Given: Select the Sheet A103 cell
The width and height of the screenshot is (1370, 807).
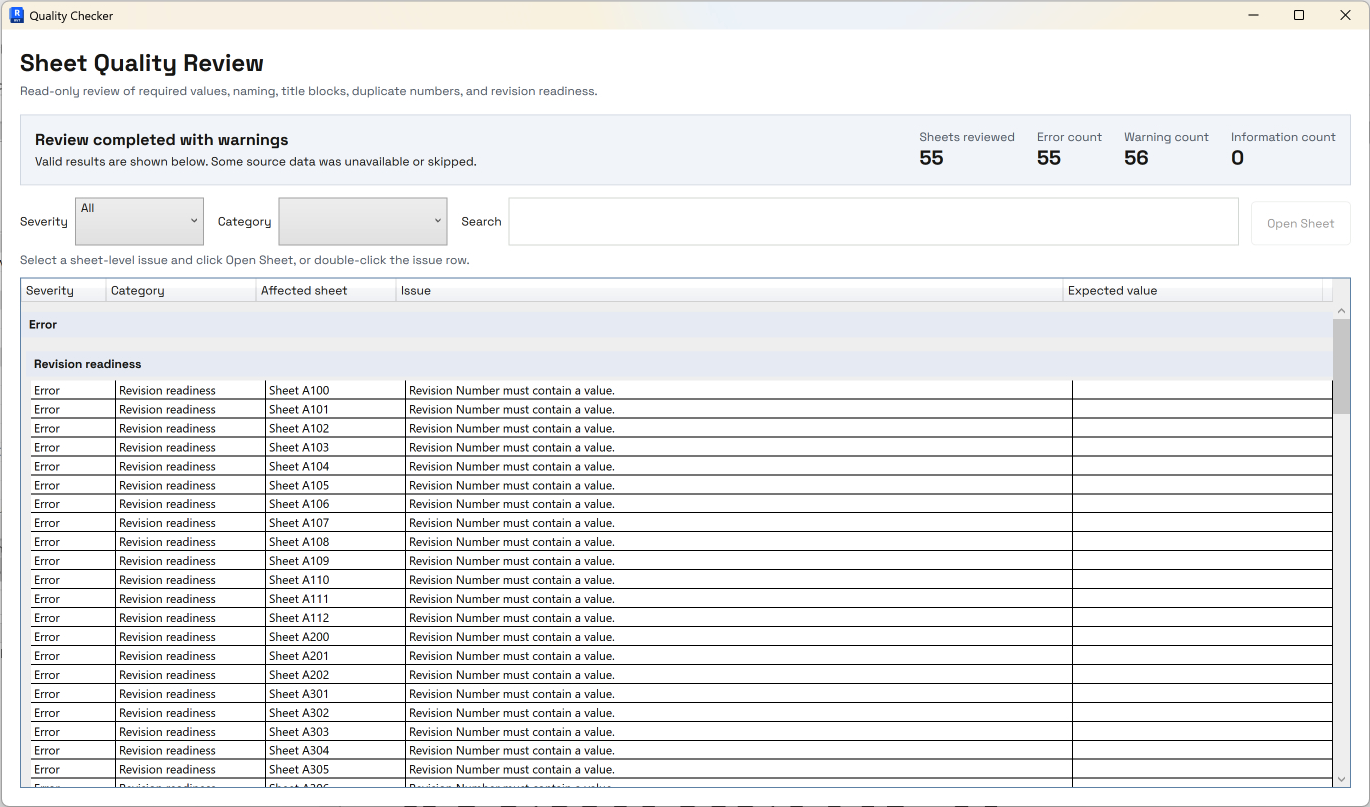Looking at the screenshot, I should [x=335, y=447].
